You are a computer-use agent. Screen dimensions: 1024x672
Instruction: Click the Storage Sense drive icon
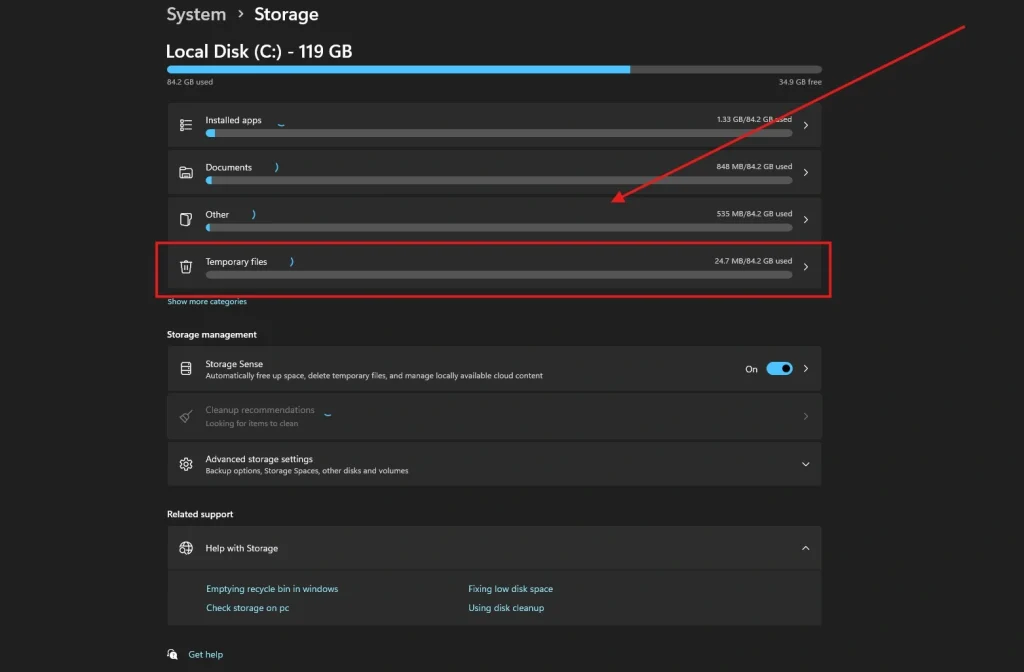coord(186,369)
